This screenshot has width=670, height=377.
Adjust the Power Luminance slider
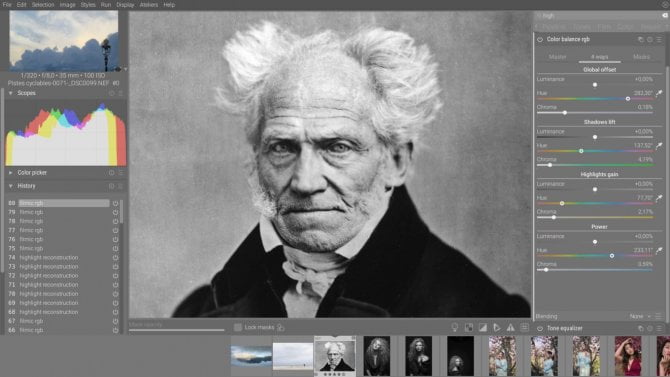pos(594,242)
